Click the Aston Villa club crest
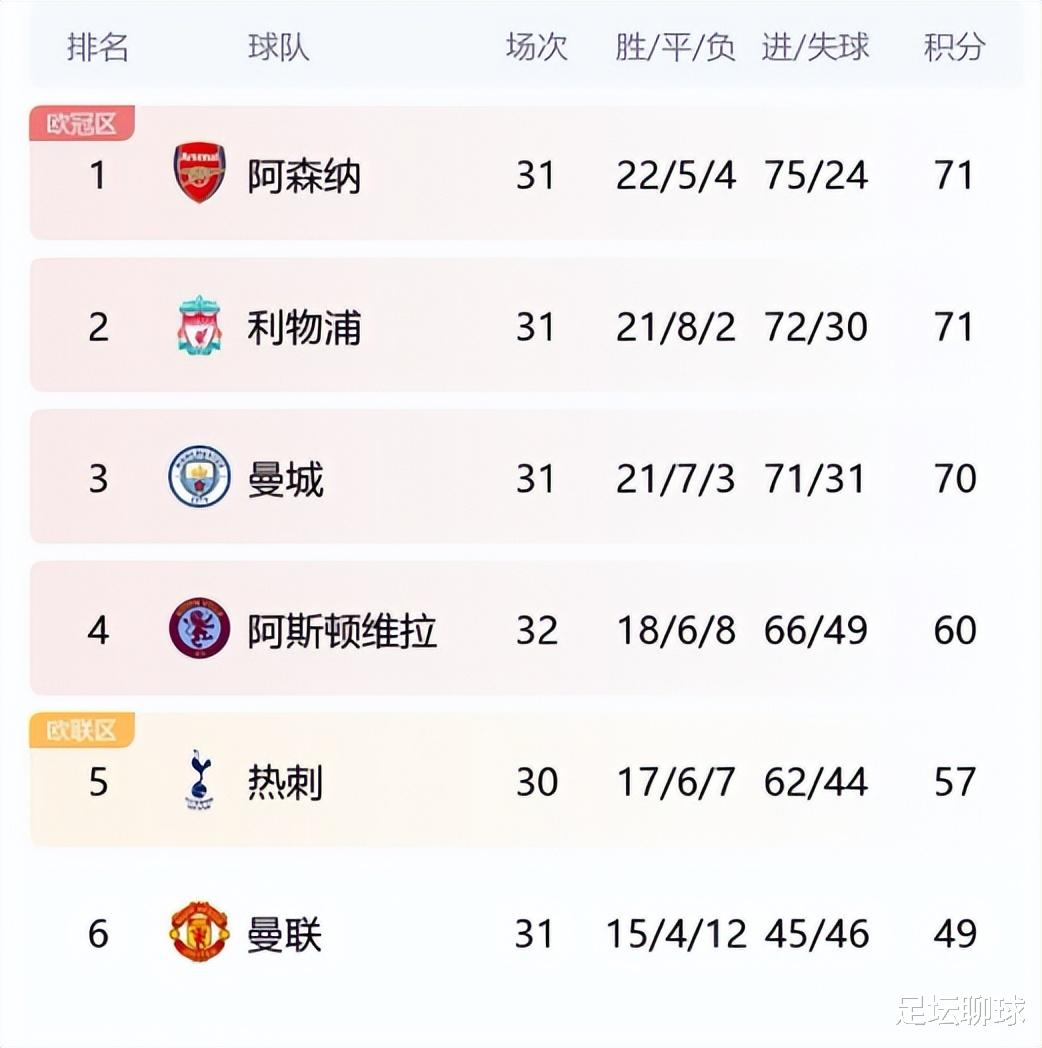 [199, 628]
